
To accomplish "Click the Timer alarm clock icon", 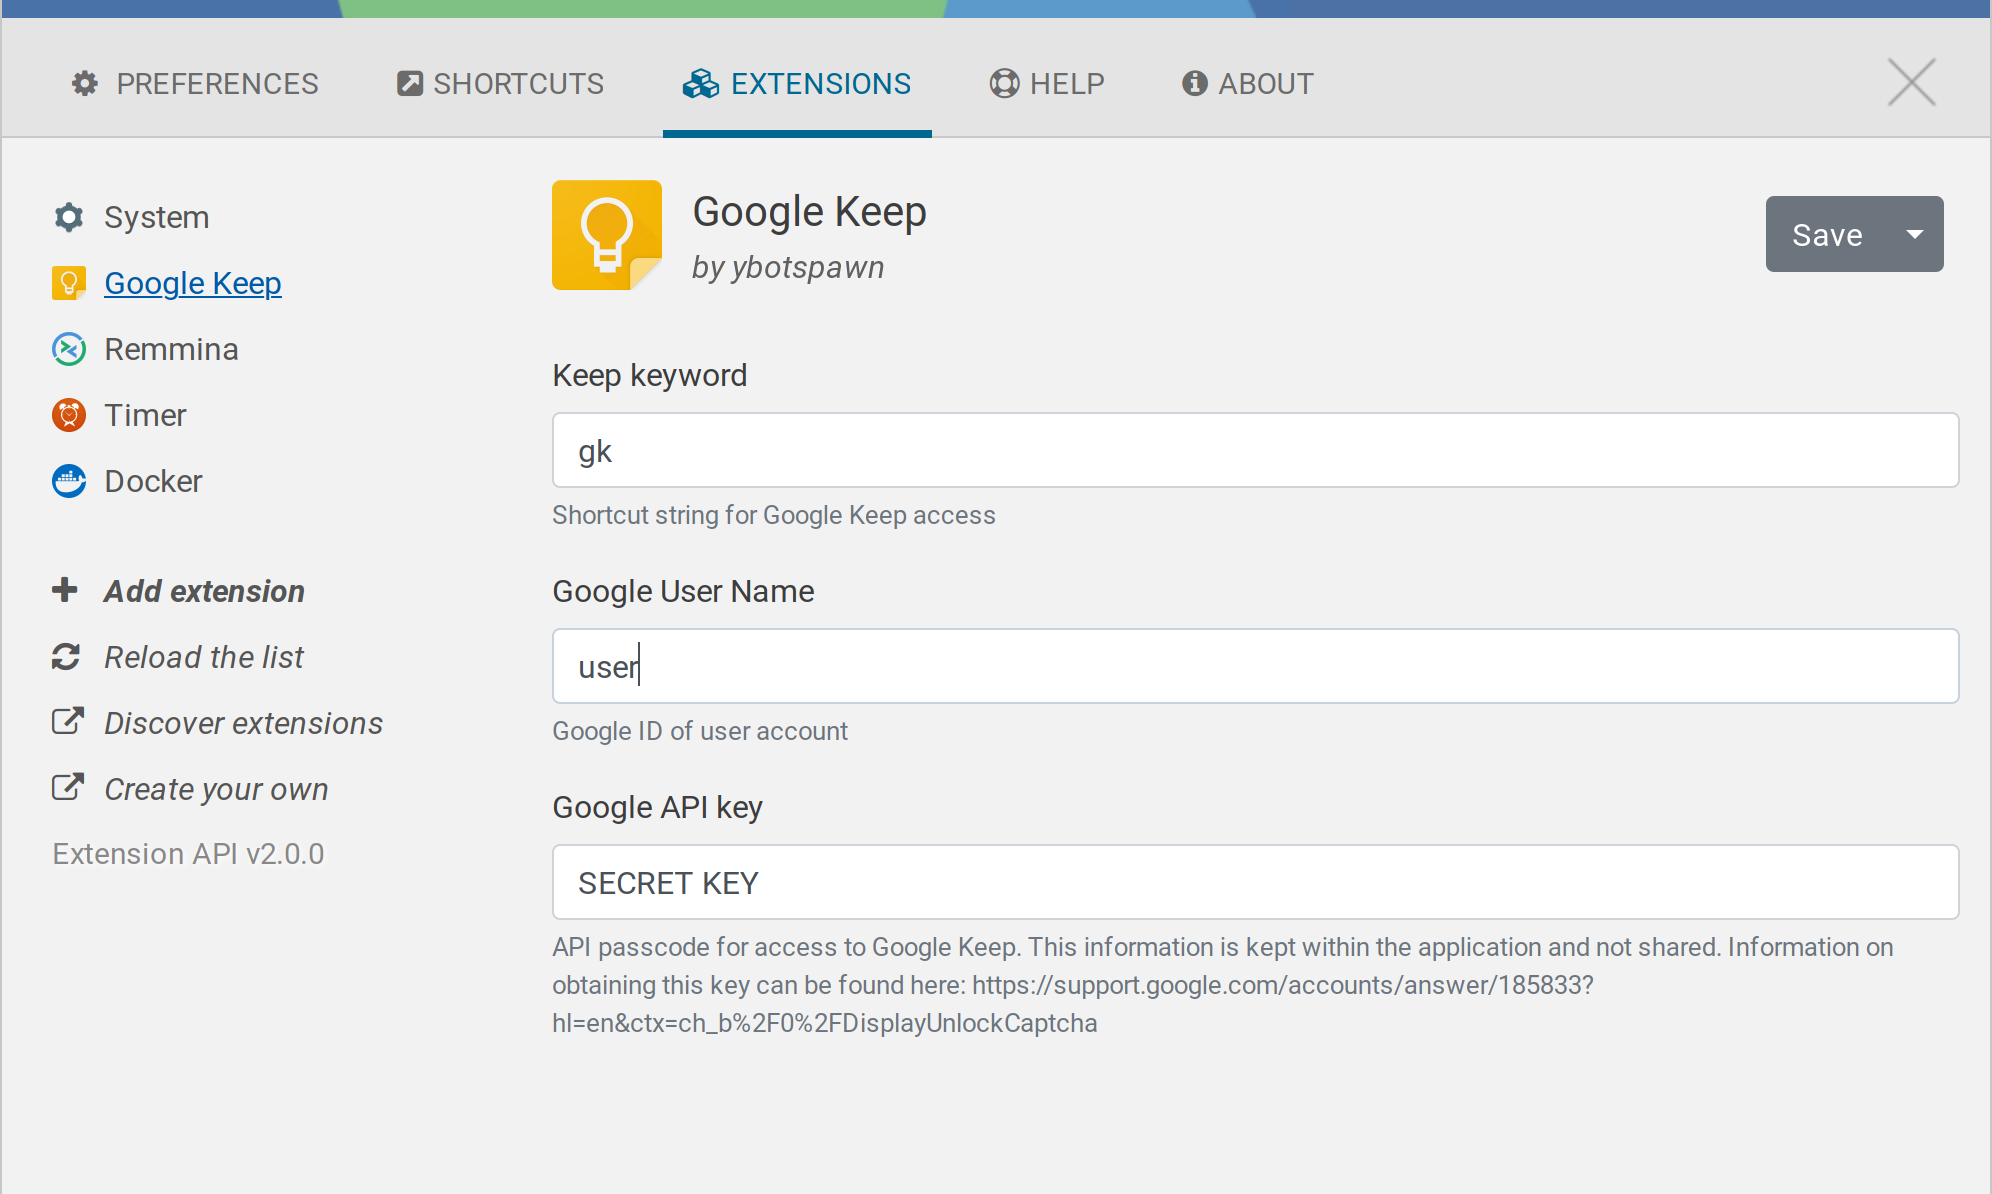I will click(68, 415).
